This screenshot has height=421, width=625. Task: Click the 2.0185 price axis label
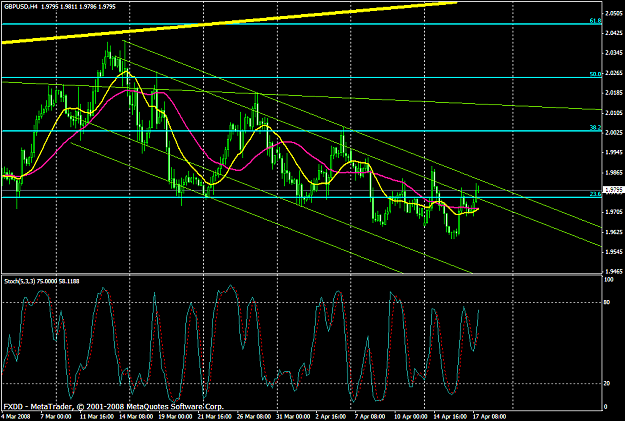point(614,93)
